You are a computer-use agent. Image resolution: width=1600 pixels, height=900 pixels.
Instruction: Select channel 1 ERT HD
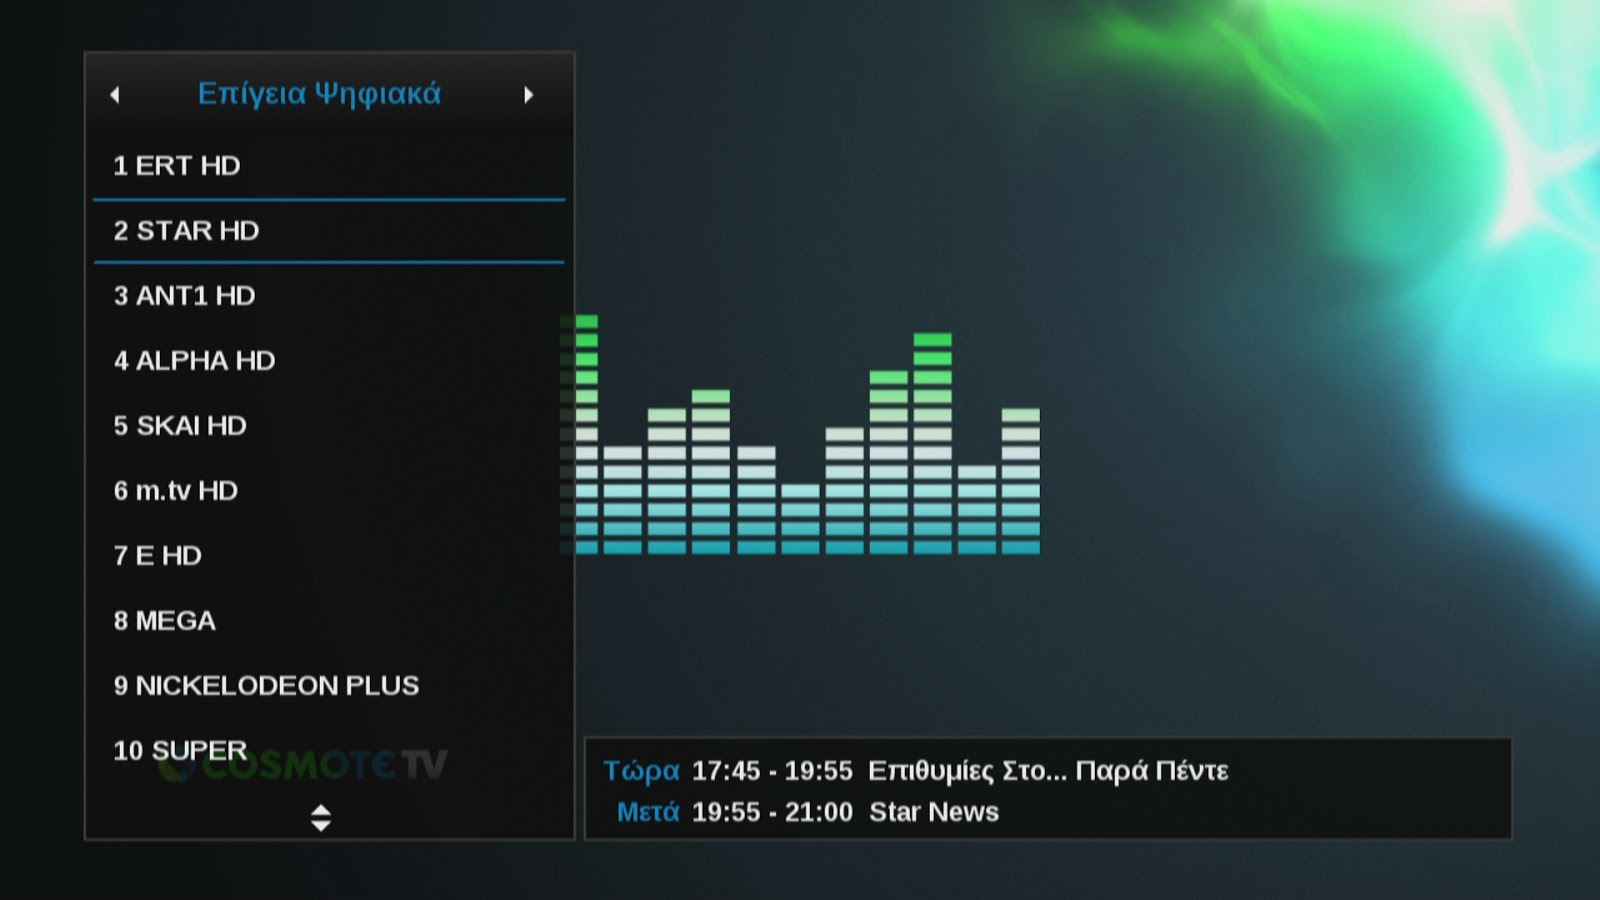[329, 166]
